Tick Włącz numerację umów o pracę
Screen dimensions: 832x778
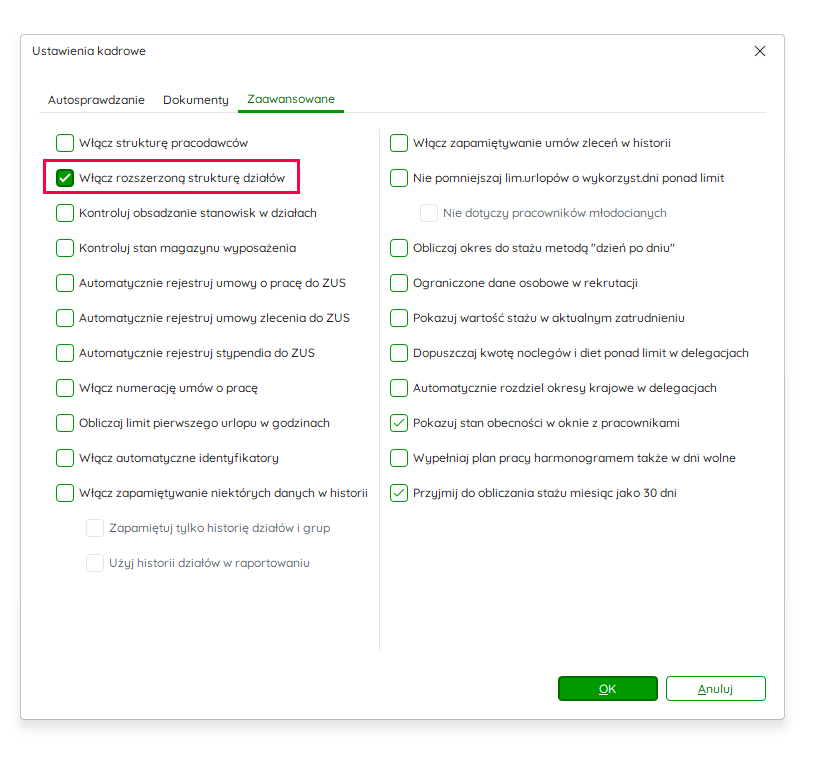[65, 388]
